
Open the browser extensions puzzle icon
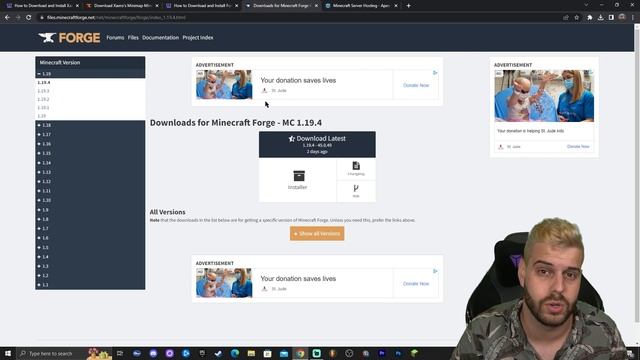[590, 18]
